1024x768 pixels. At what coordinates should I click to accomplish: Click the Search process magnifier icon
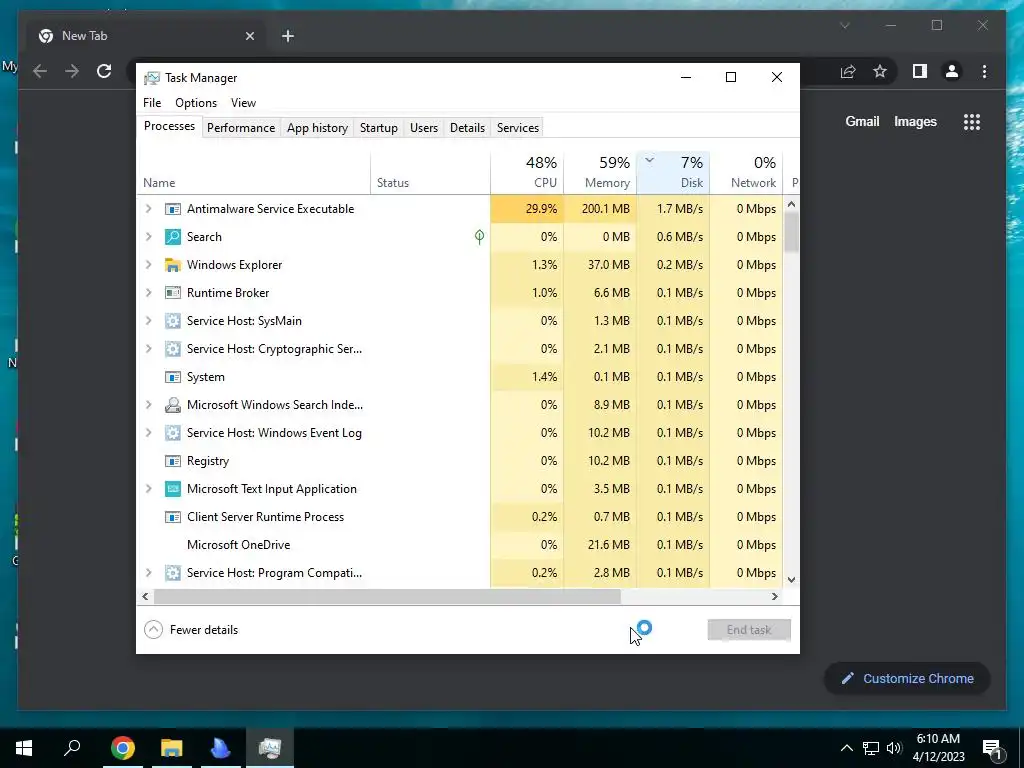[172, 237]
